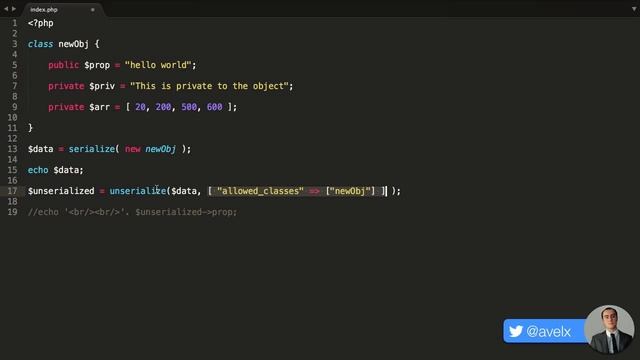640x360 pixels.
Task: Click the "$prop" variable
Action: pyautogui.click(x=97, y=65)
